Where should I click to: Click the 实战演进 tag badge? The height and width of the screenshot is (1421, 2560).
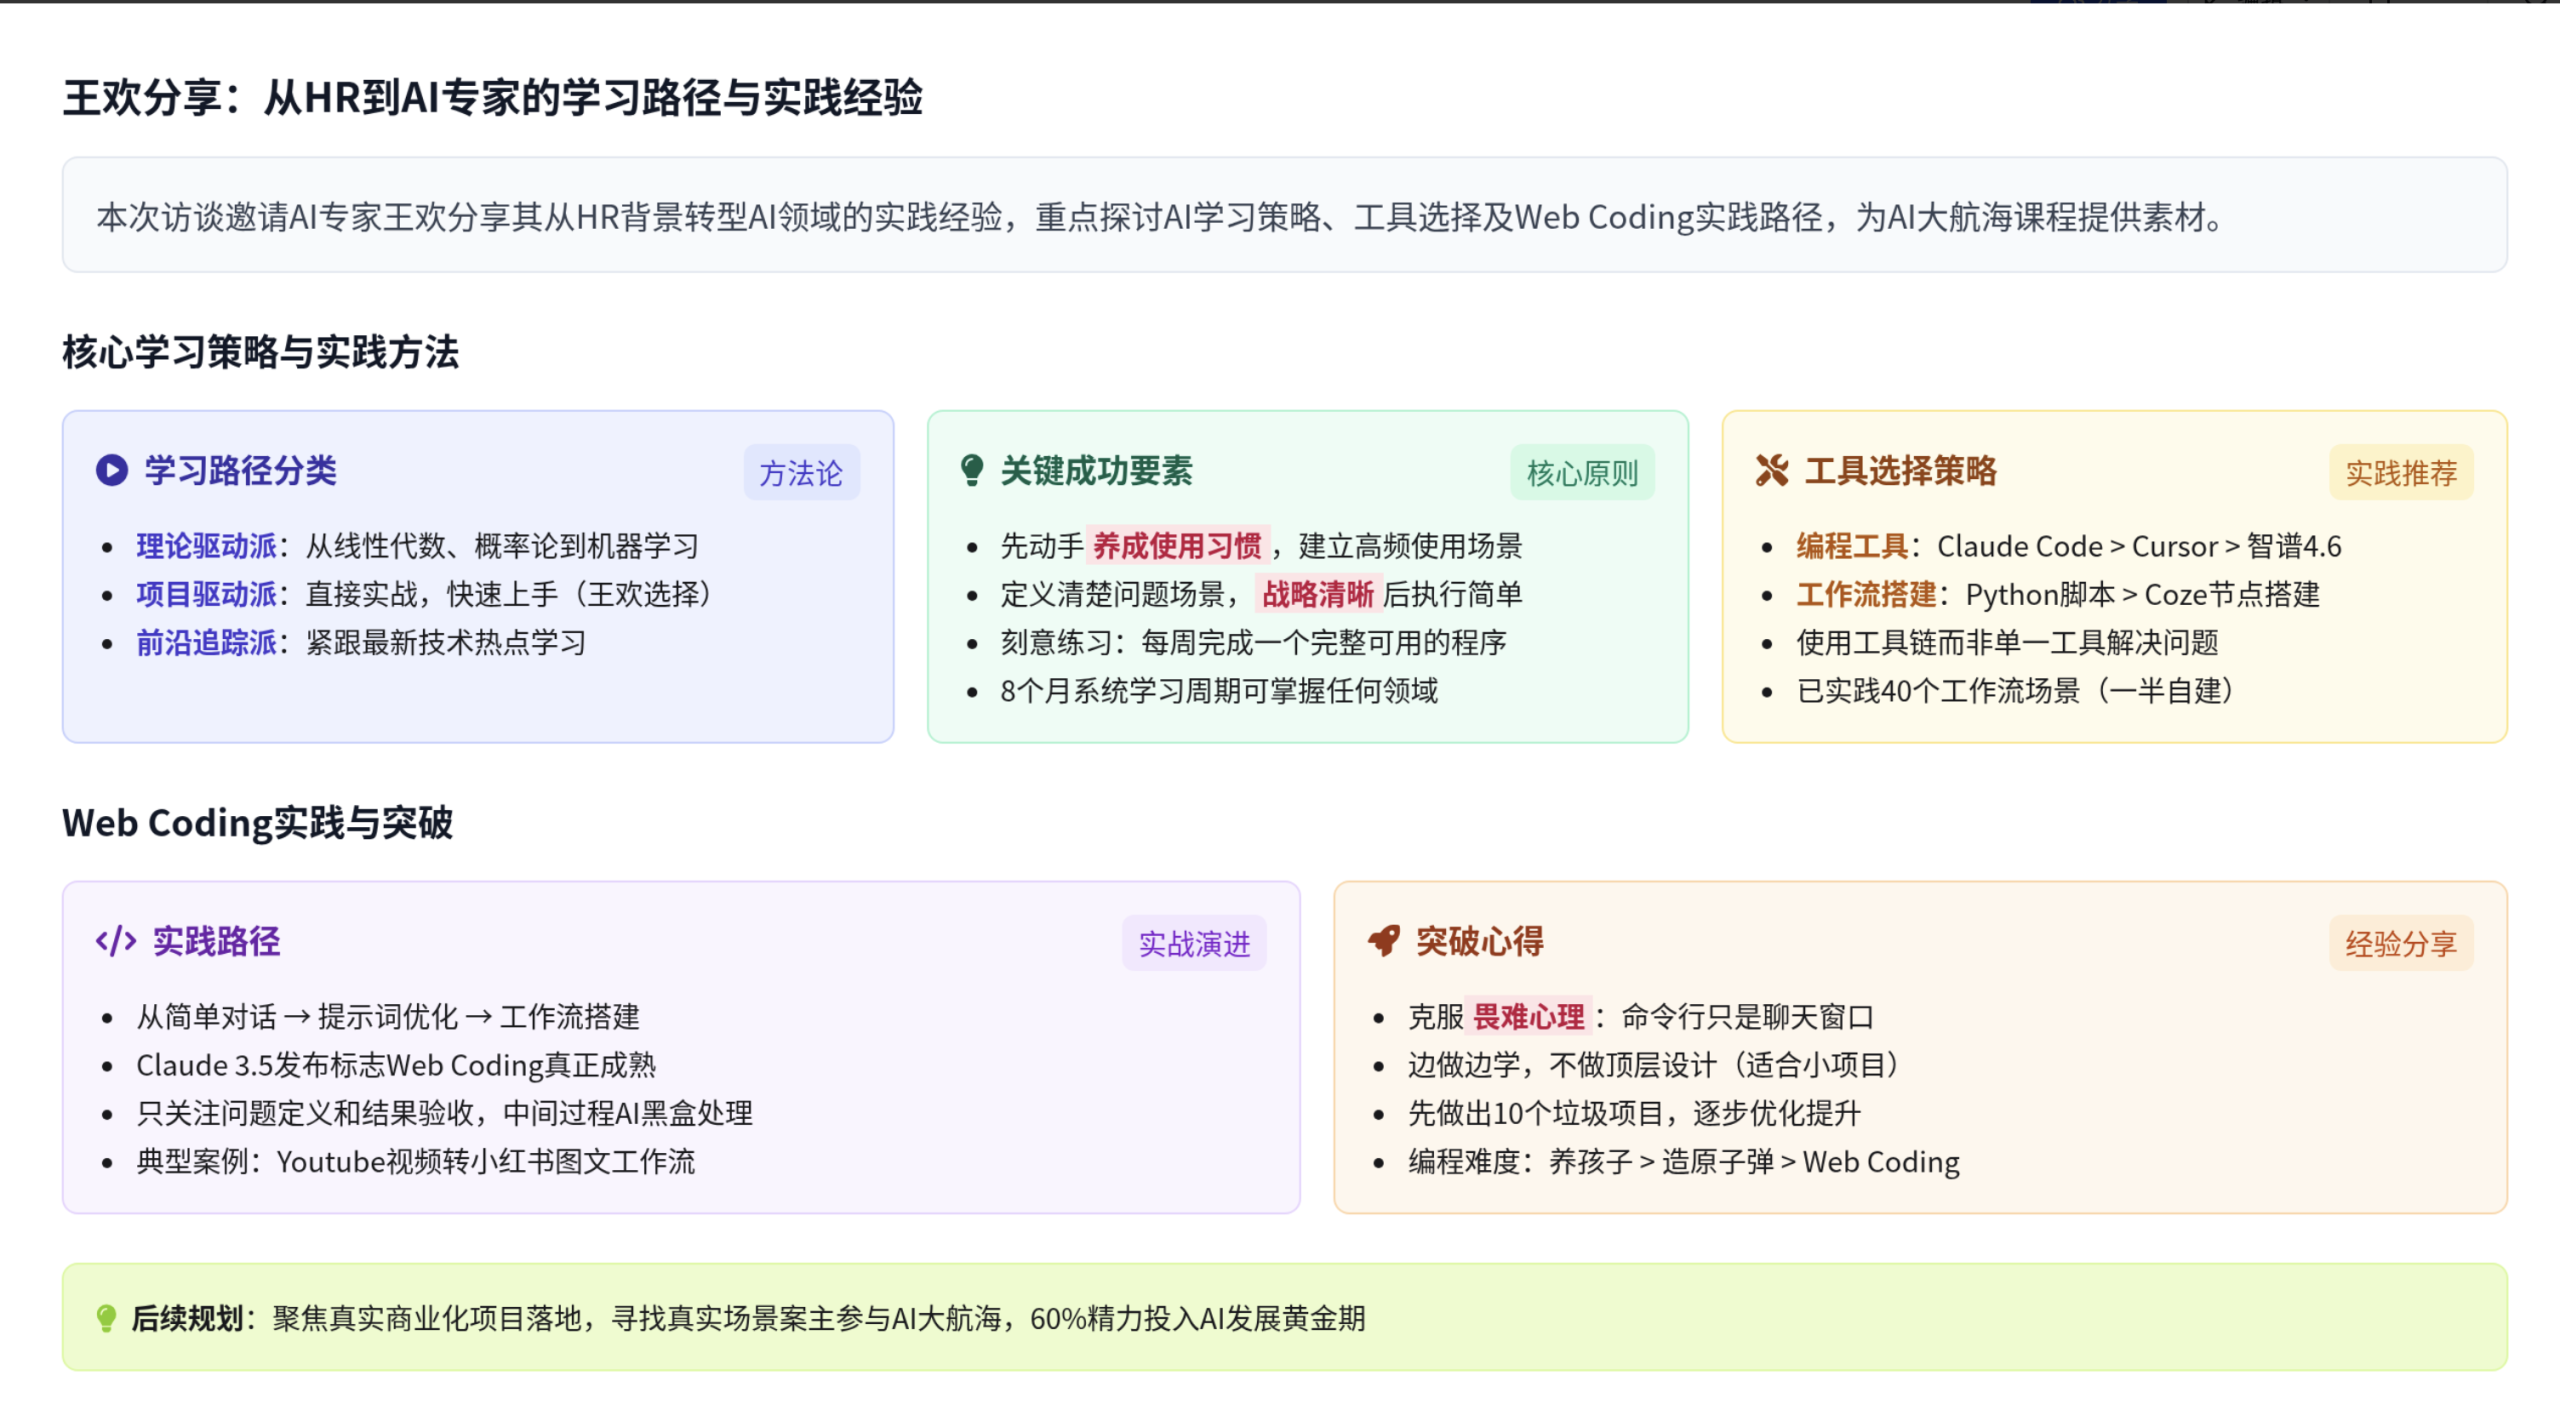1194,944
